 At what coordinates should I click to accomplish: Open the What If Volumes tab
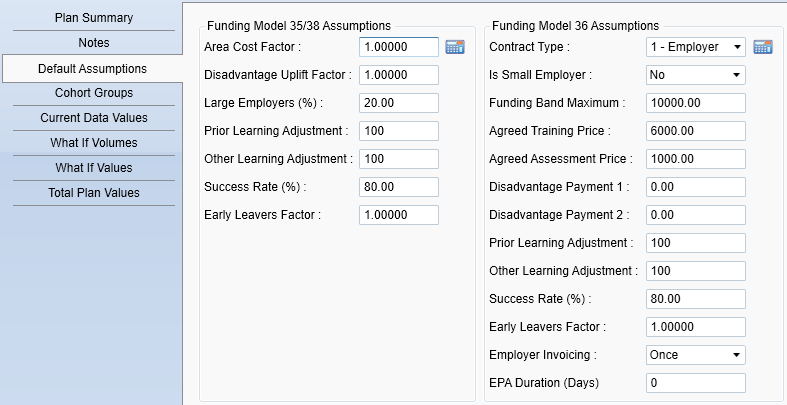[94, 143]
